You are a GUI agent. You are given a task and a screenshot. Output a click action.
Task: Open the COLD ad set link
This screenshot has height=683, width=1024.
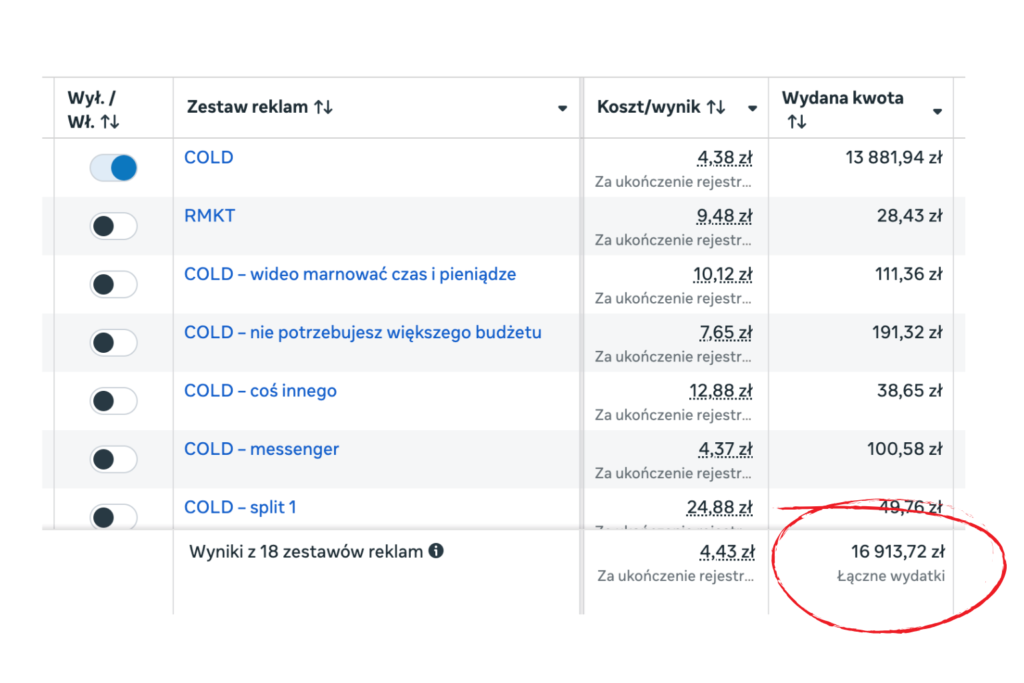[208, 157]
